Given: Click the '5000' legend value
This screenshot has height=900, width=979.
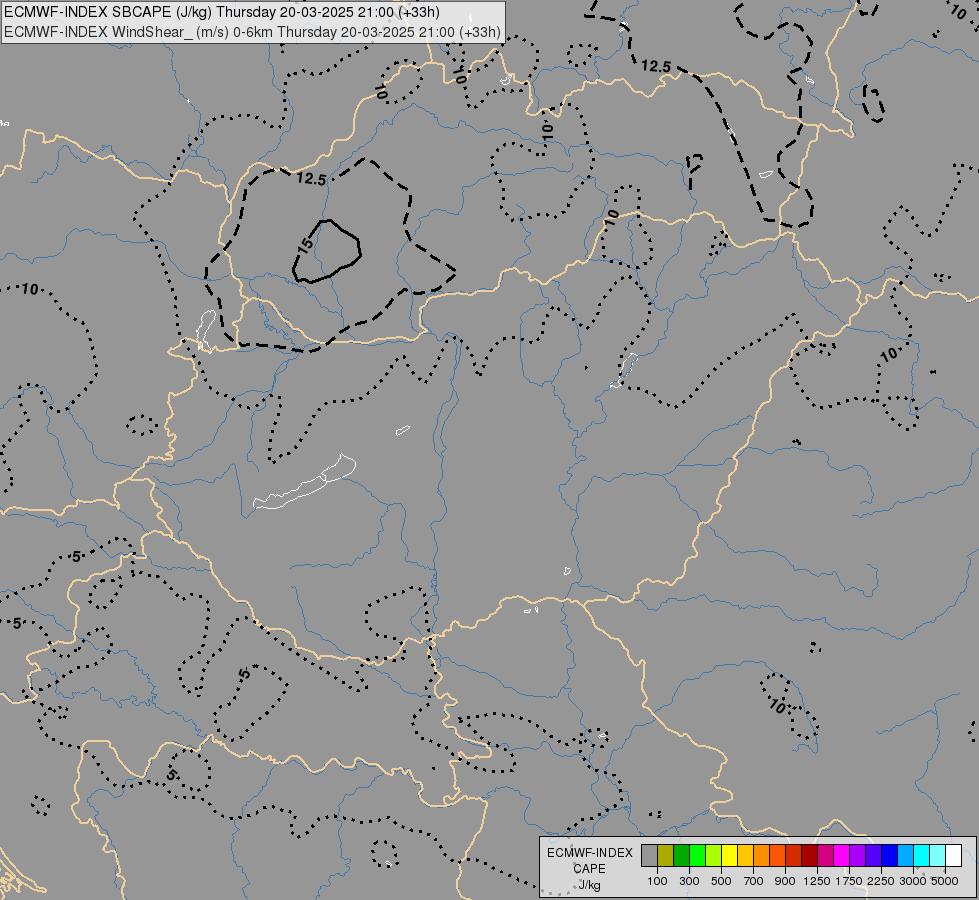Looking at the screenshot, I should (x=945, y=881).
